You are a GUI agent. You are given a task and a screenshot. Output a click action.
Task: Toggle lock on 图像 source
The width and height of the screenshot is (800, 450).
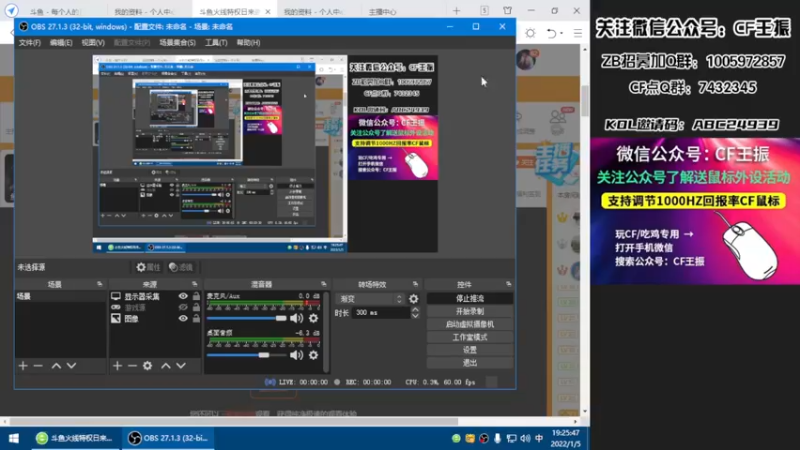[196, 318]
